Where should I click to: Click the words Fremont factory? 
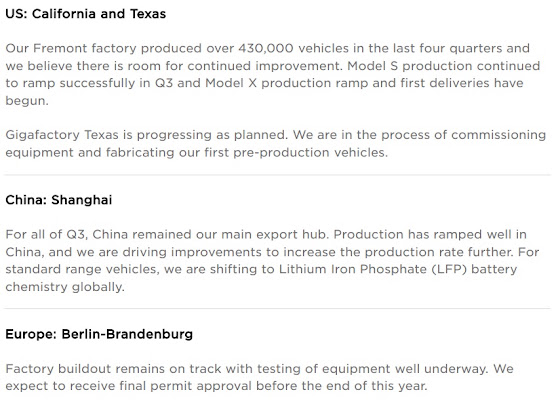point(85,48)
